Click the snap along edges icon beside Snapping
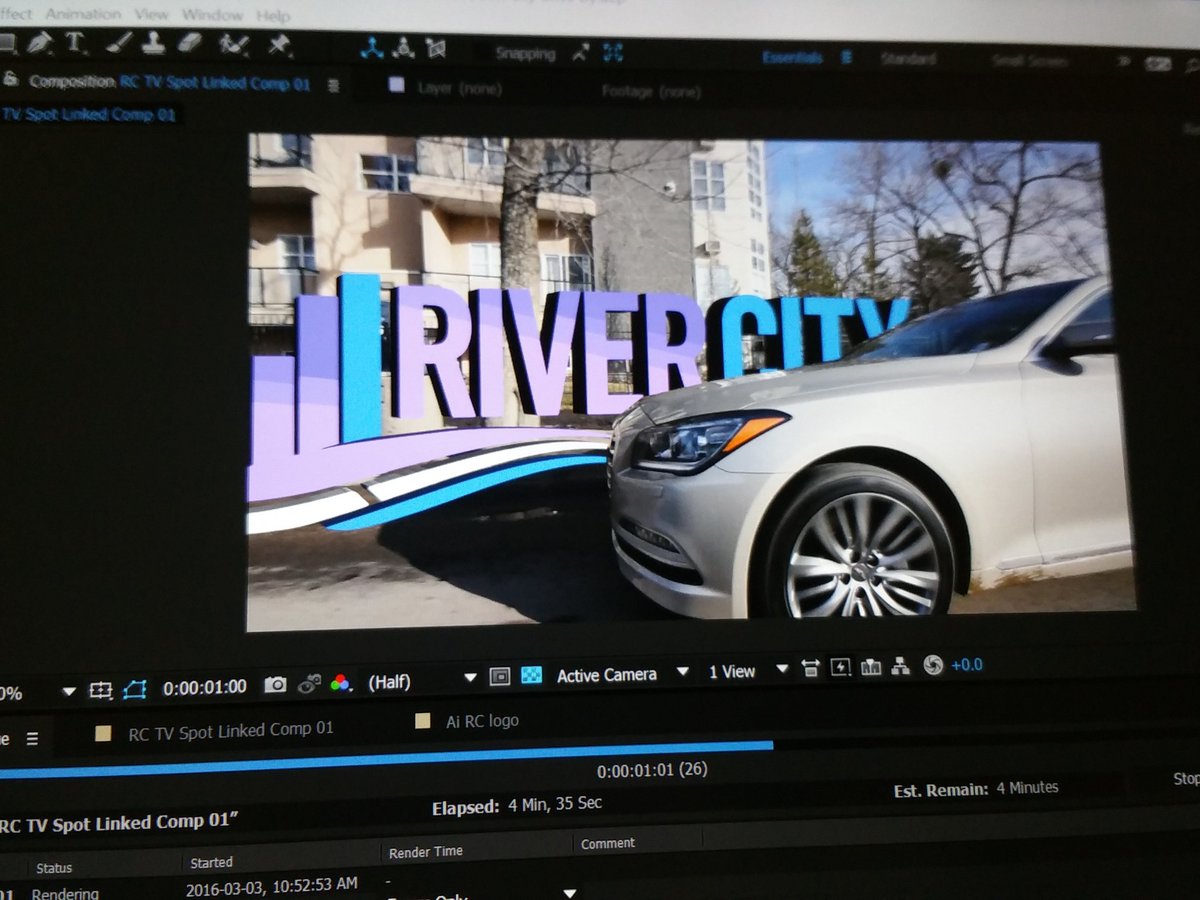1200x900 pixels. click(581, 52)
